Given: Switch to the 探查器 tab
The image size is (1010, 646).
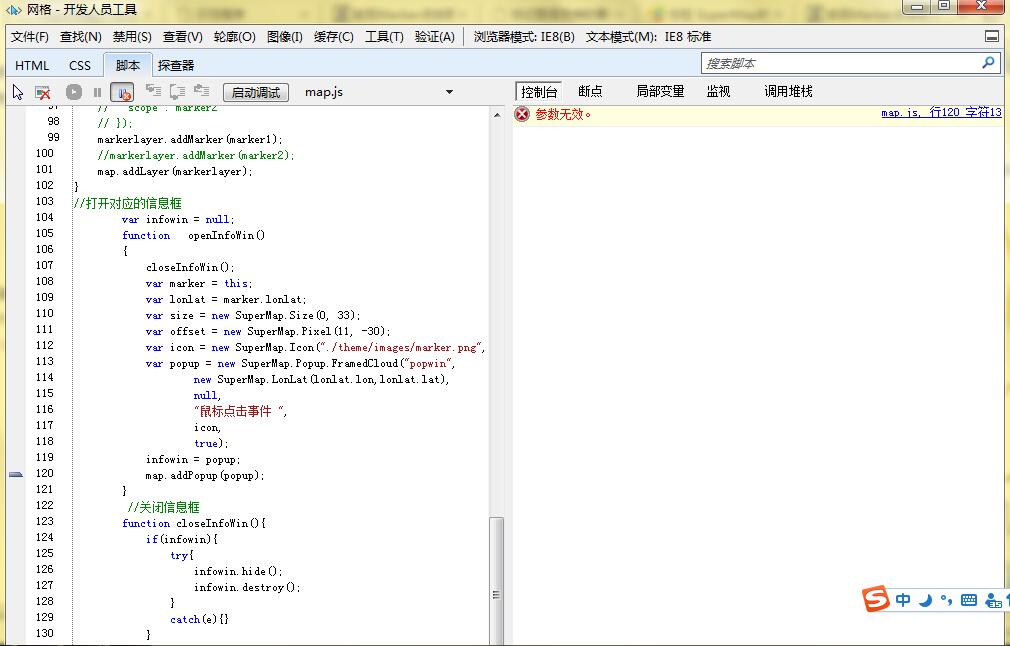Looking at the screenshot, I should pyautogui.click(x=176, y=65).
